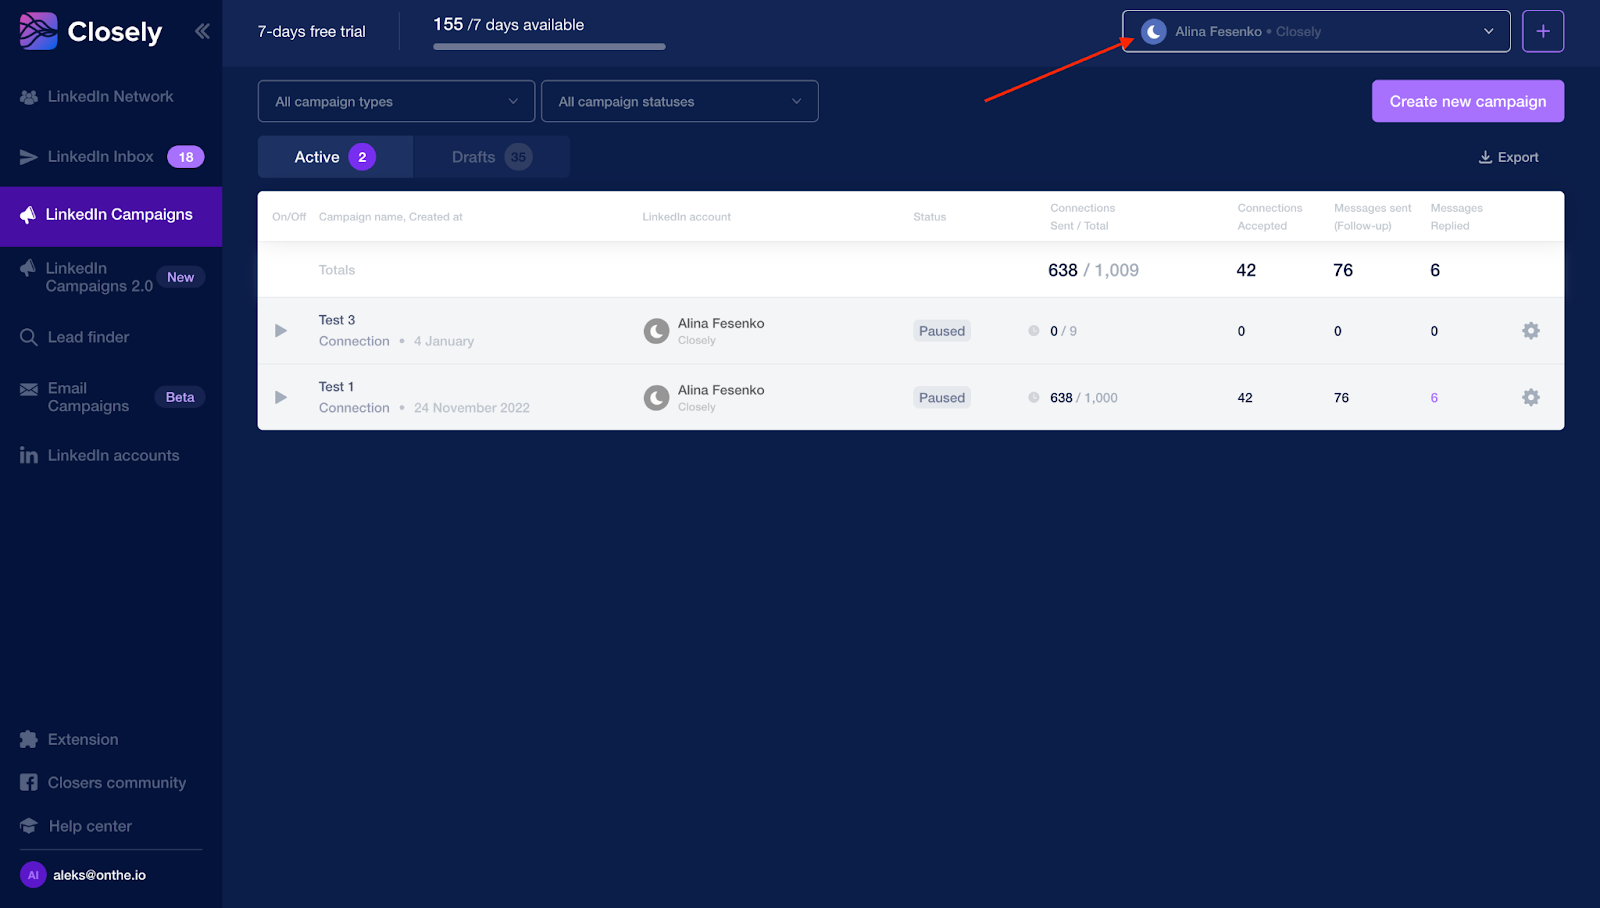Click the Email Campaigns envelope icon
Image resolution: width=1600 pixels, height=908 pixels.
click(x=29, y=388)
